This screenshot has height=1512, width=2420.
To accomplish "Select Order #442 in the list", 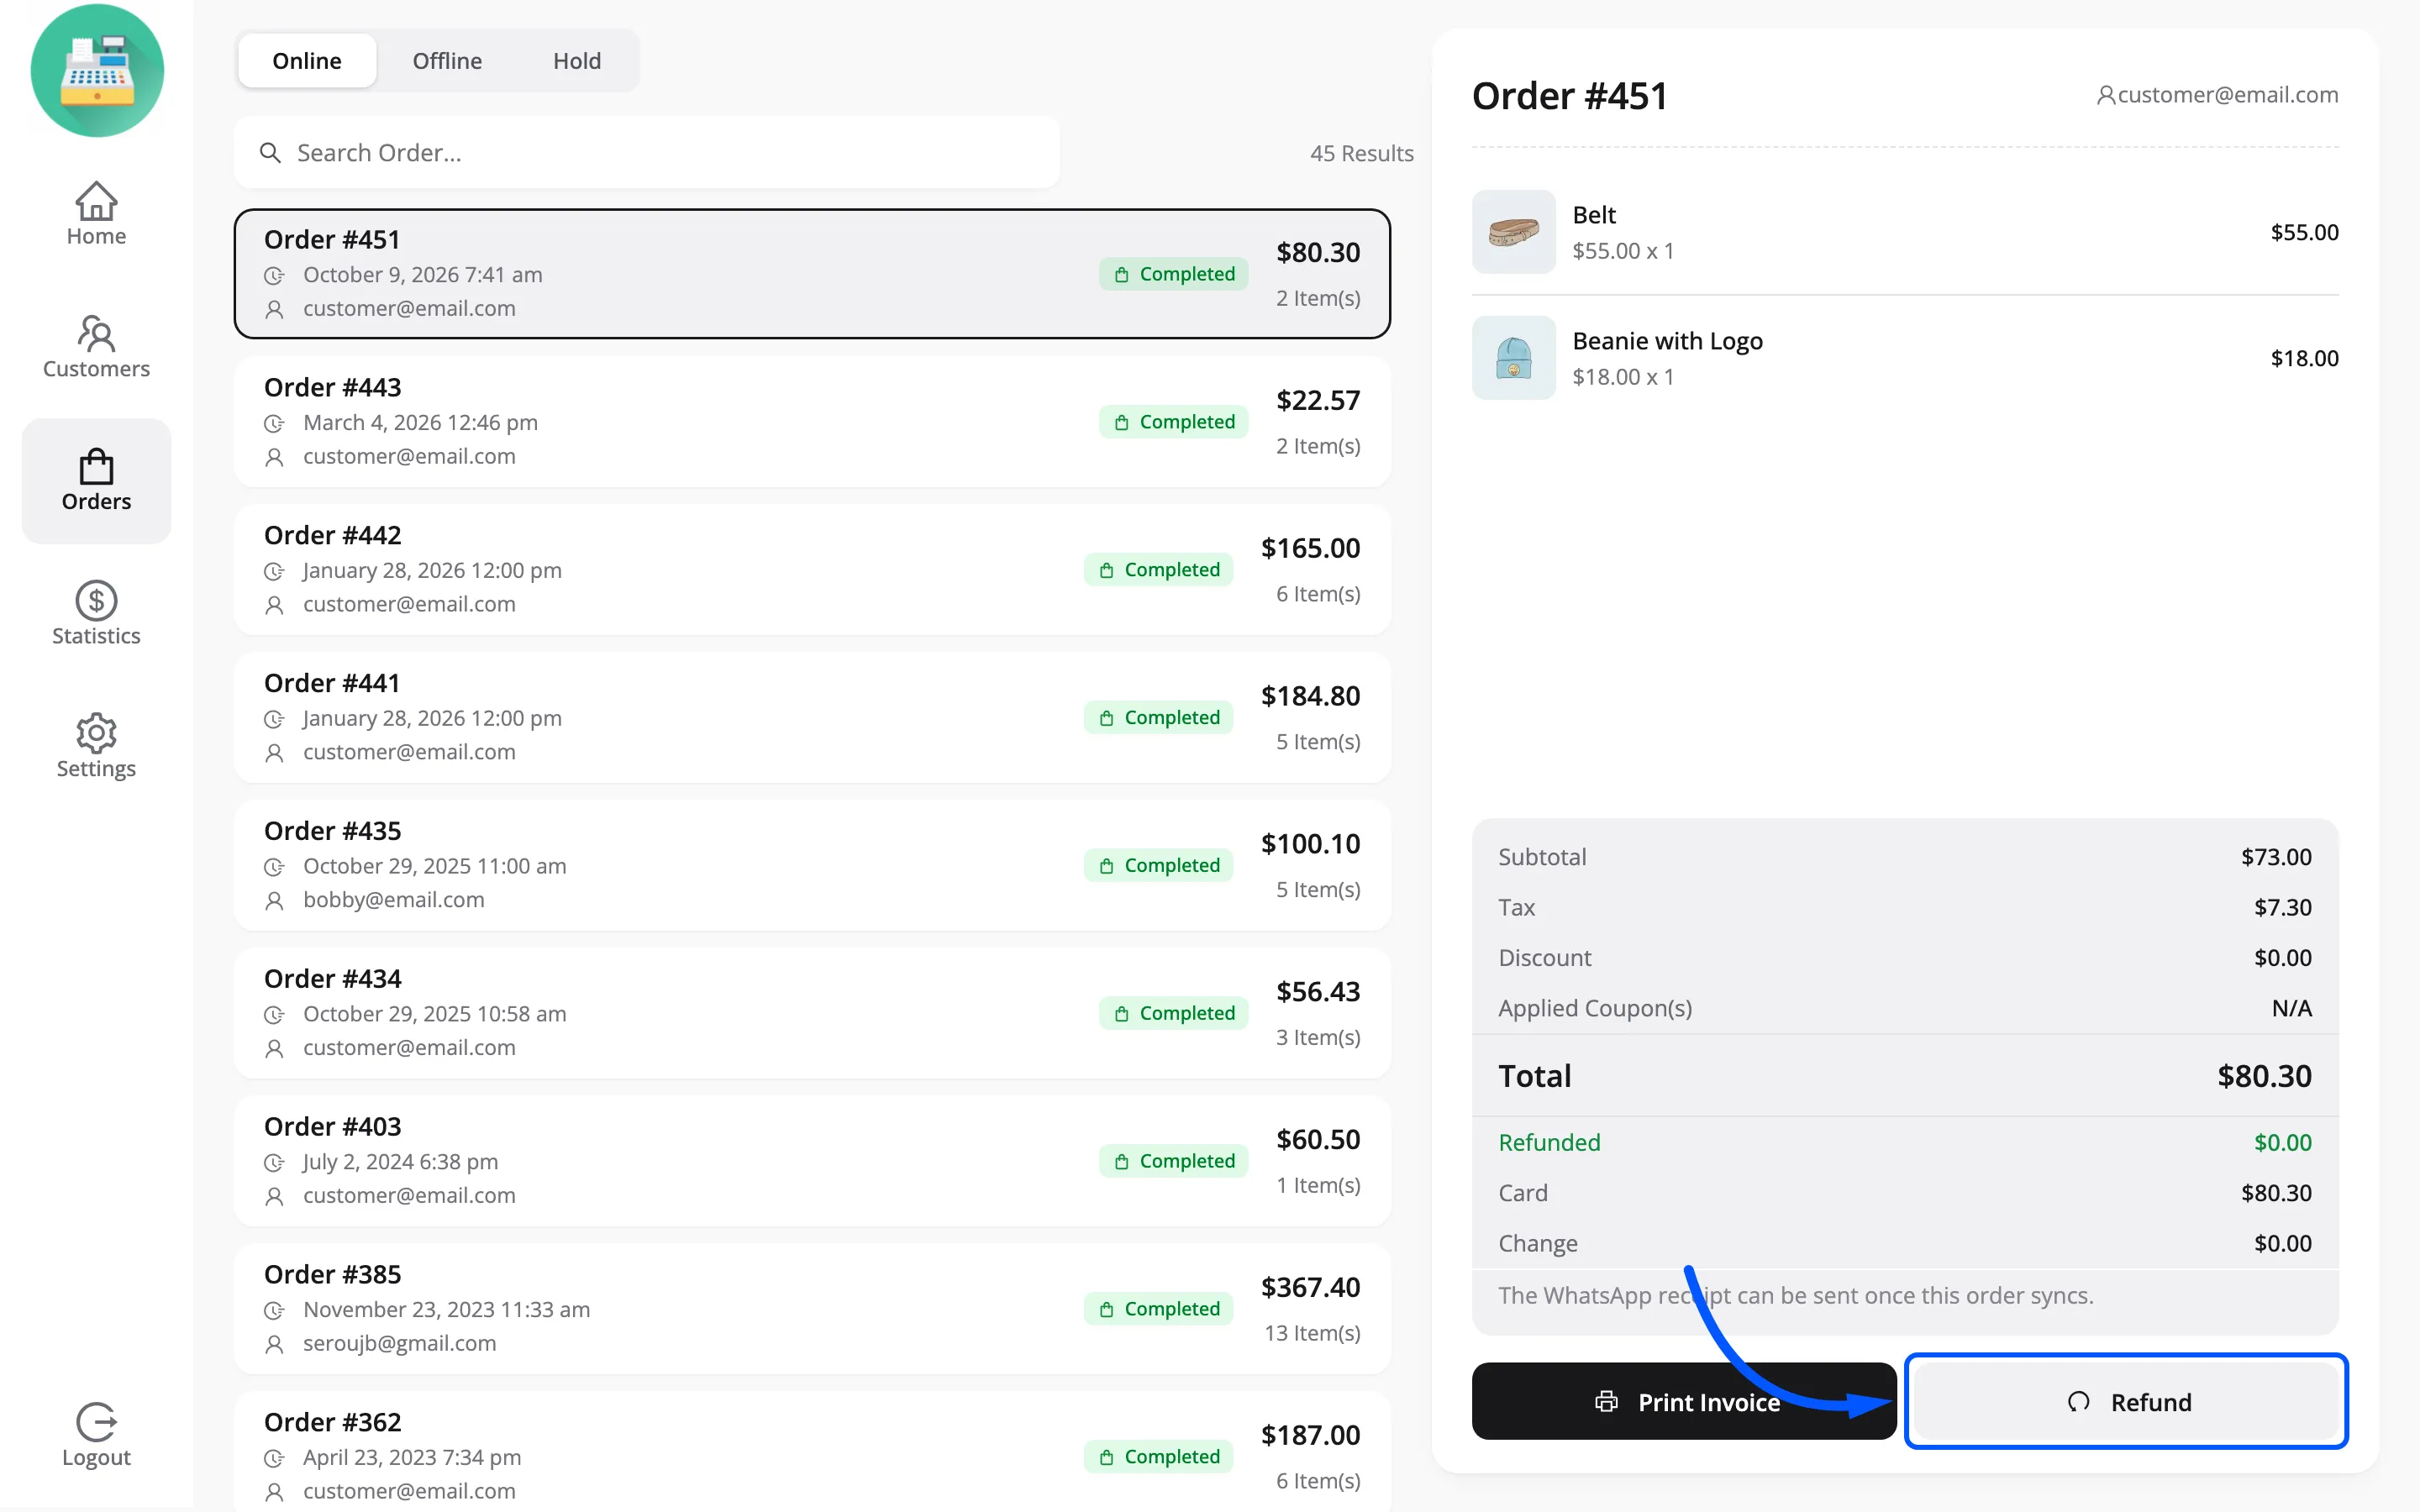I will pyautogui.click(x=812, y=570).
